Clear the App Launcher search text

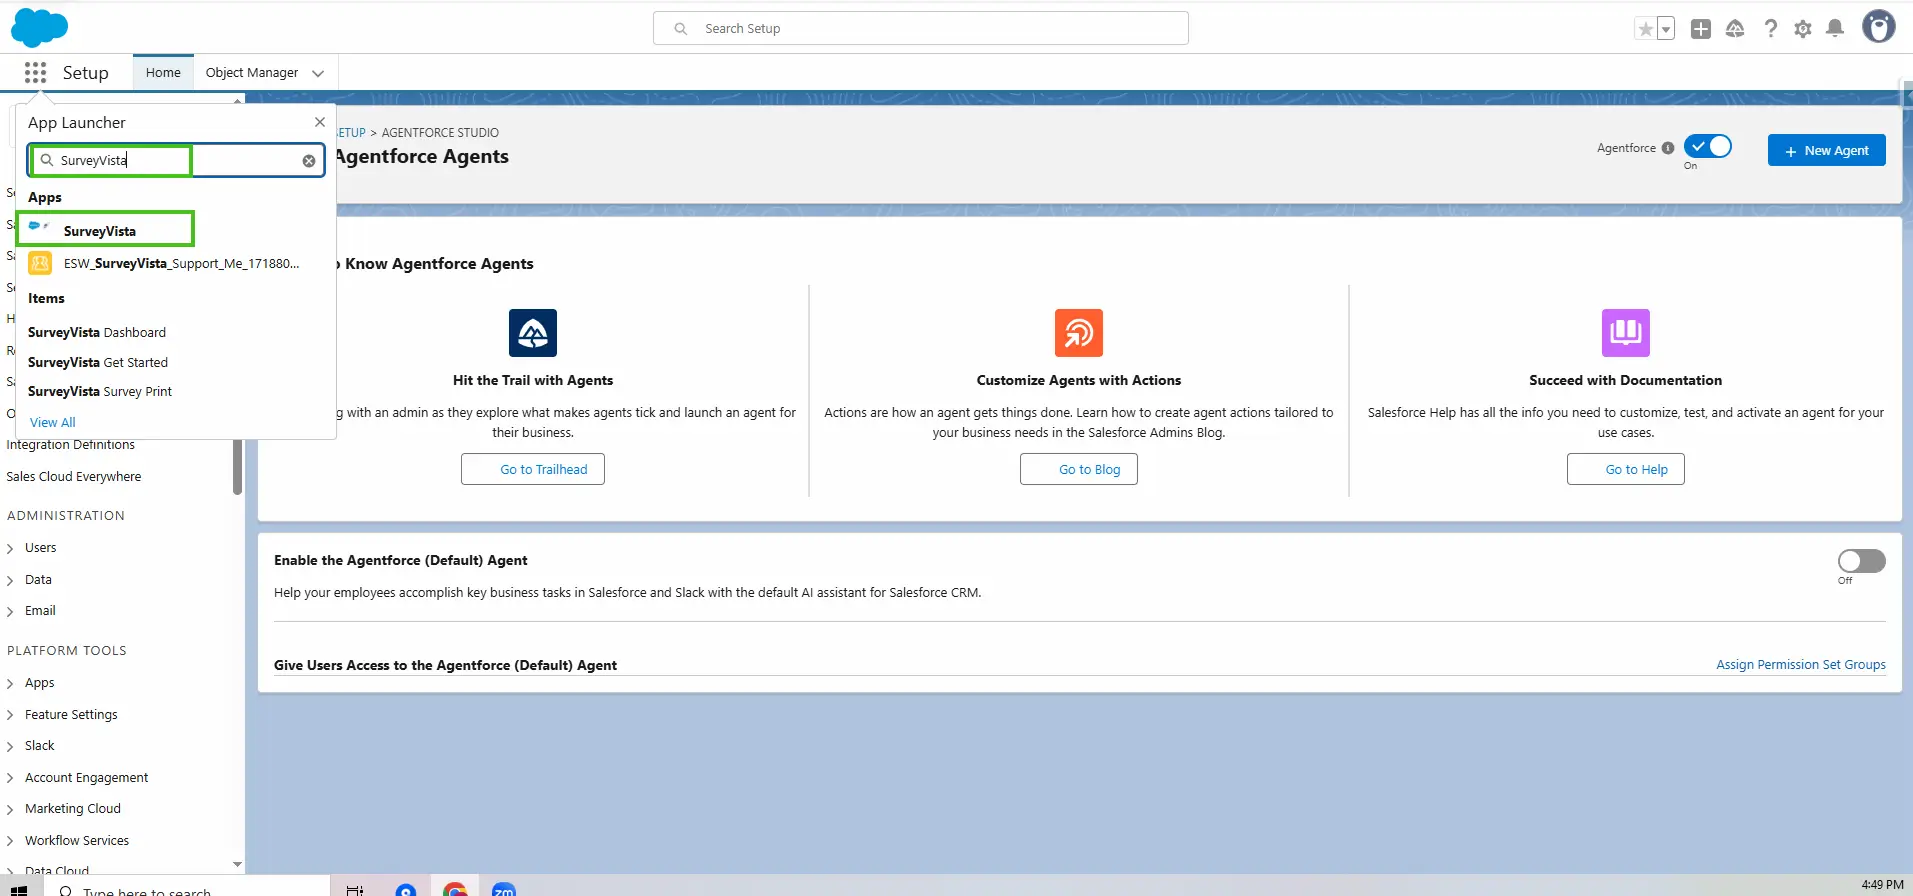[309, 161]
